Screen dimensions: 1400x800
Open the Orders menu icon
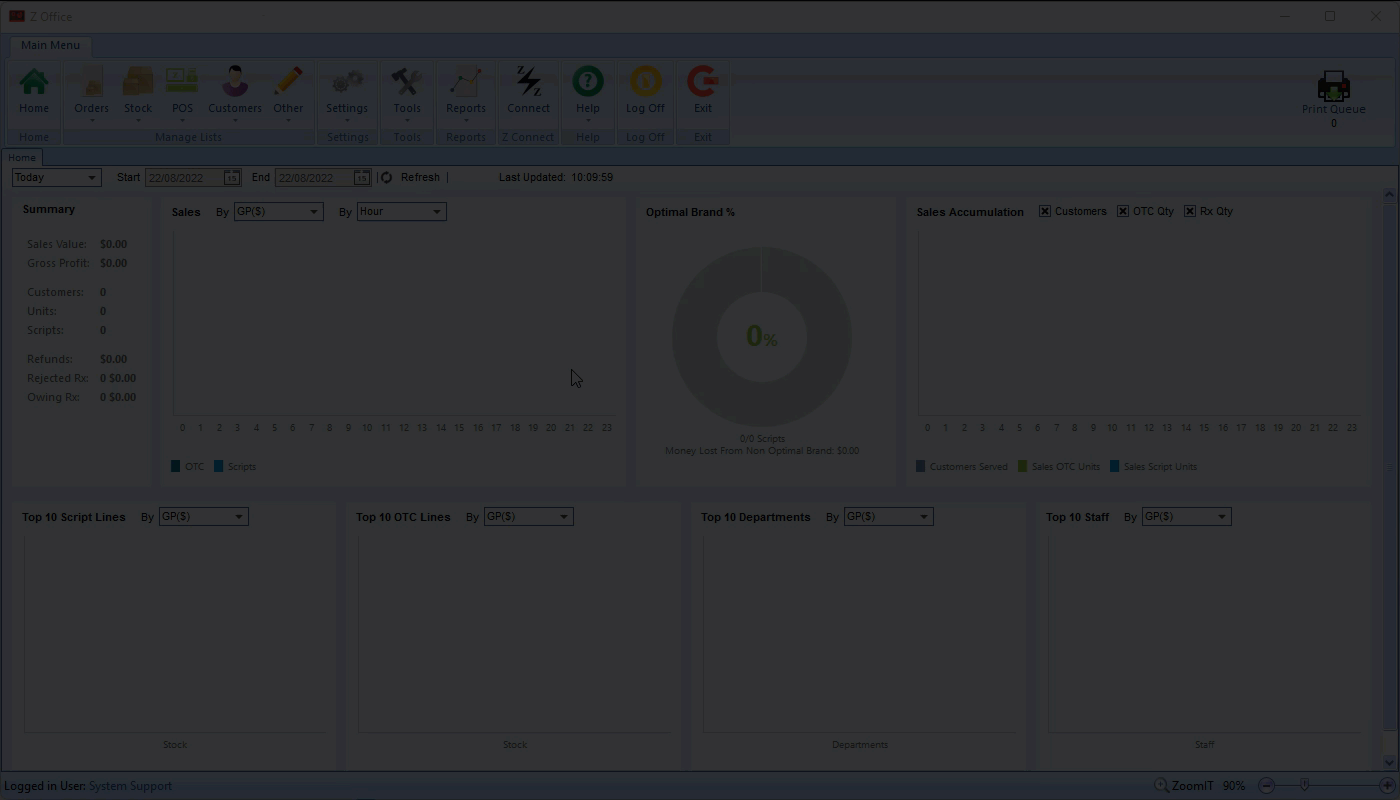point(91,82)
